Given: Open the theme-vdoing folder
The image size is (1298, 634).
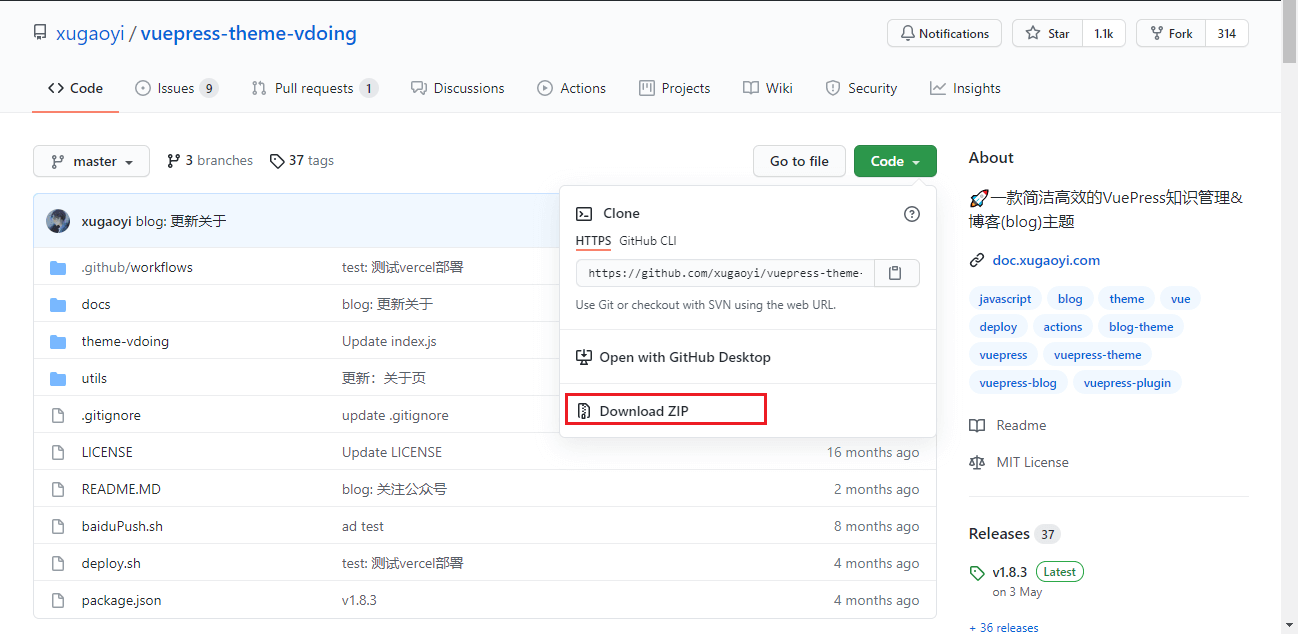Looking at the screenshot, I should point(125,341).
